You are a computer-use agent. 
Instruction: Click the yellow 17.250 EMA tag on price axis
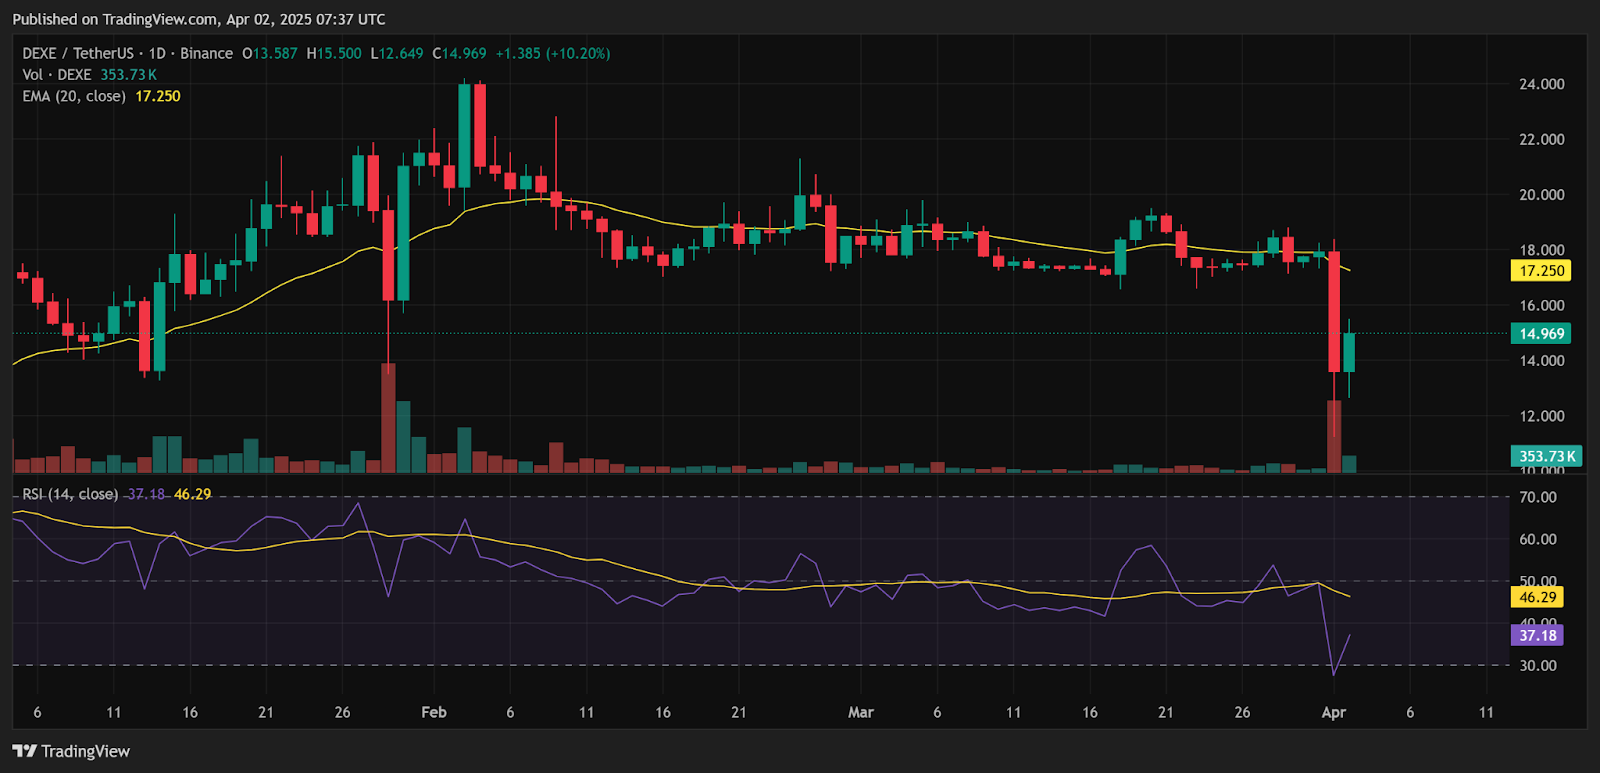[1541, 271]
